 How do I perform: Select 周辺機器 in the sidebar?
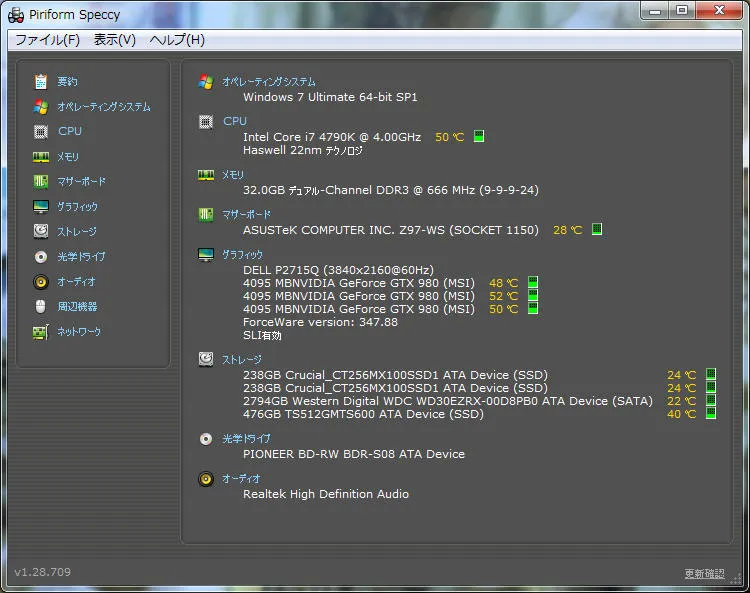tap(77, 307)
